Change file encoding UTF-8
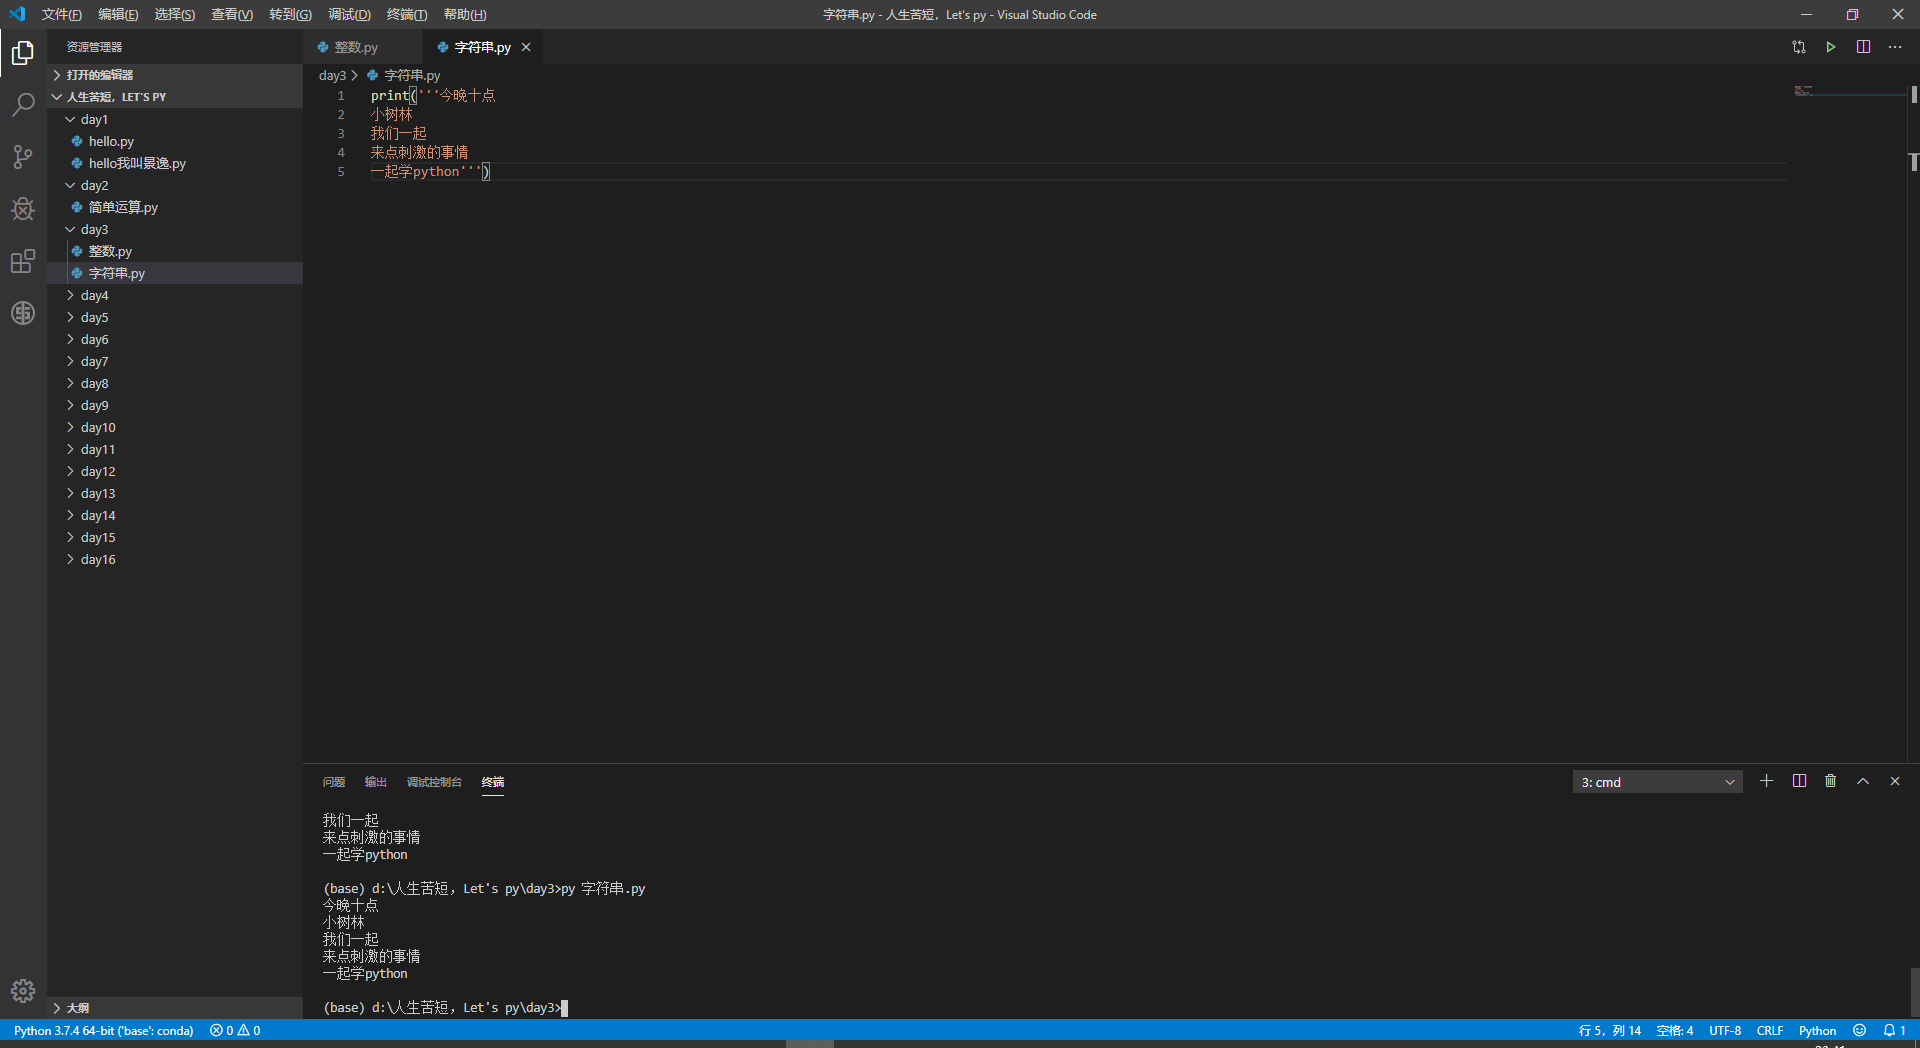Viewport: 1920px width, 1048px height. [1725, 1030]
